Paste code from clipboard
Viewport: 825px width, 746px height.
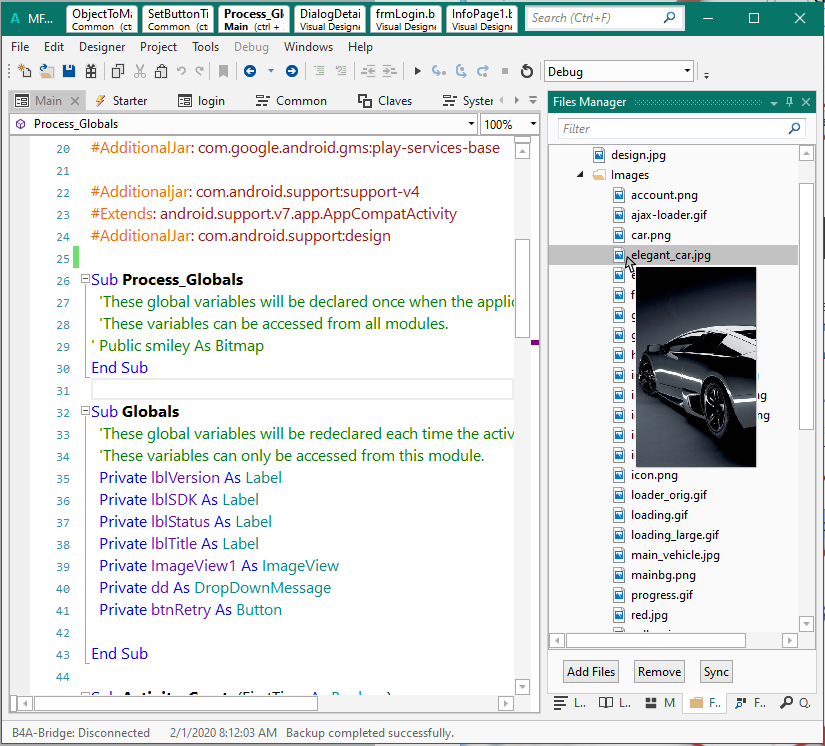tap(161, 71)
